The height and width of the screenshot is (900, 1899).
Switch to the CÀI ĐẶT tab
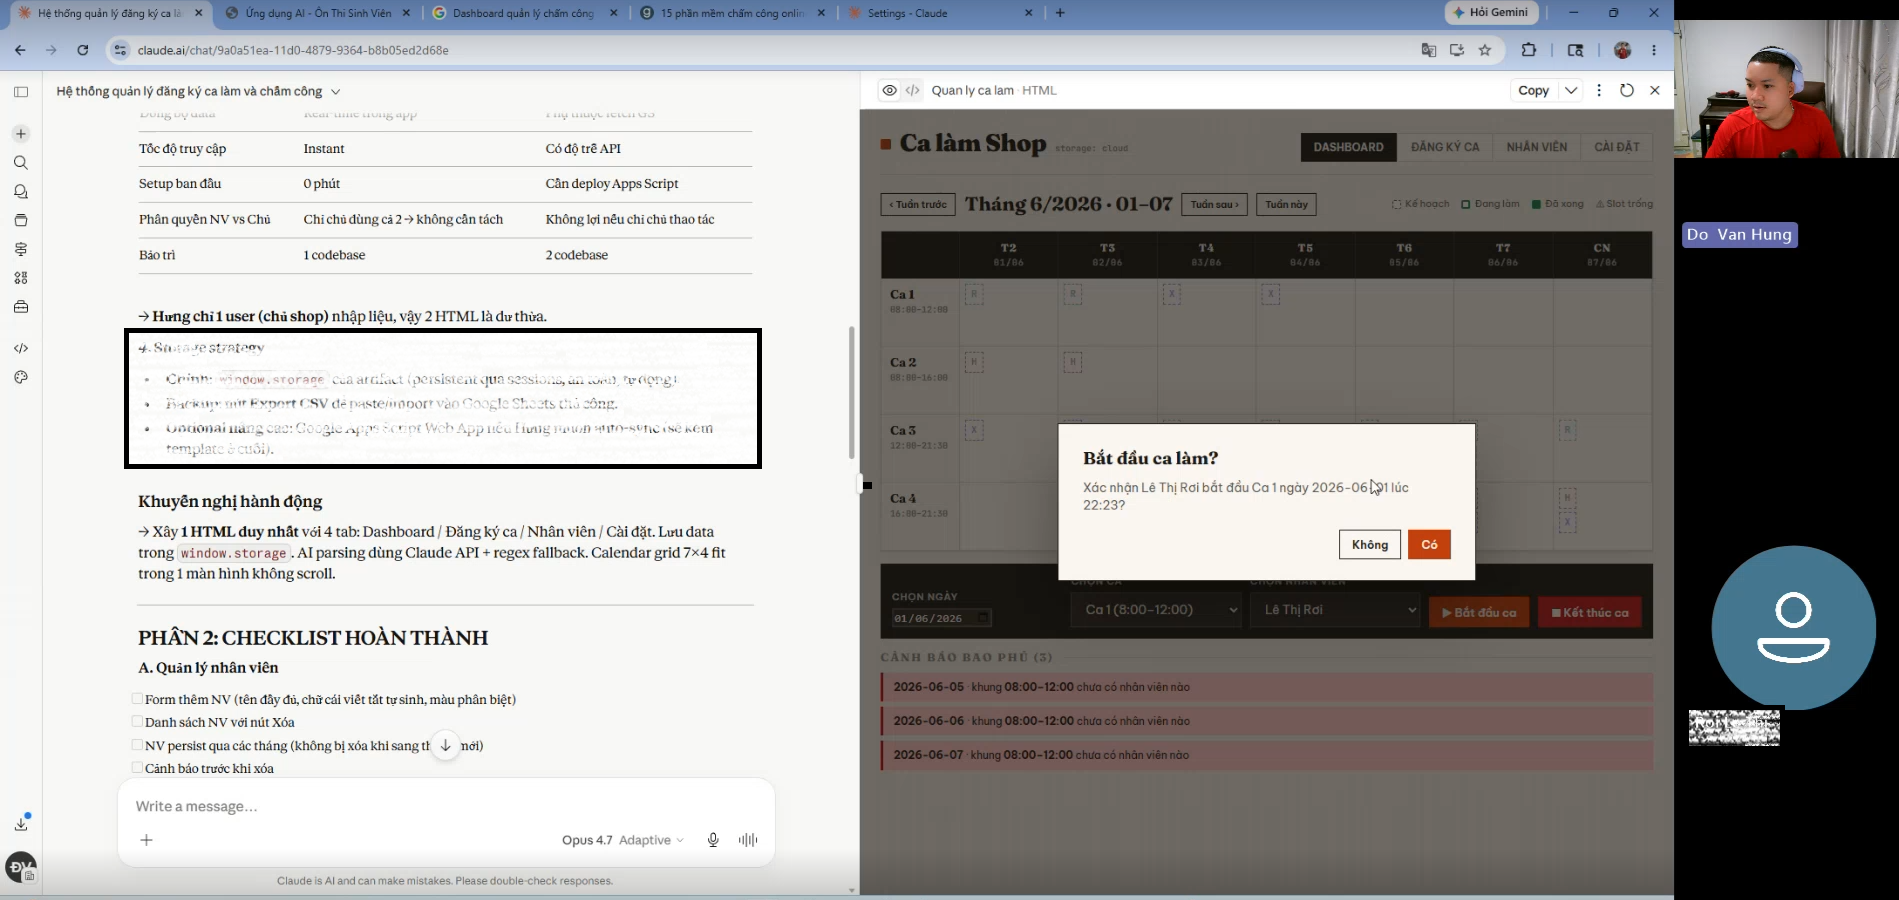tap(1617, 147)
